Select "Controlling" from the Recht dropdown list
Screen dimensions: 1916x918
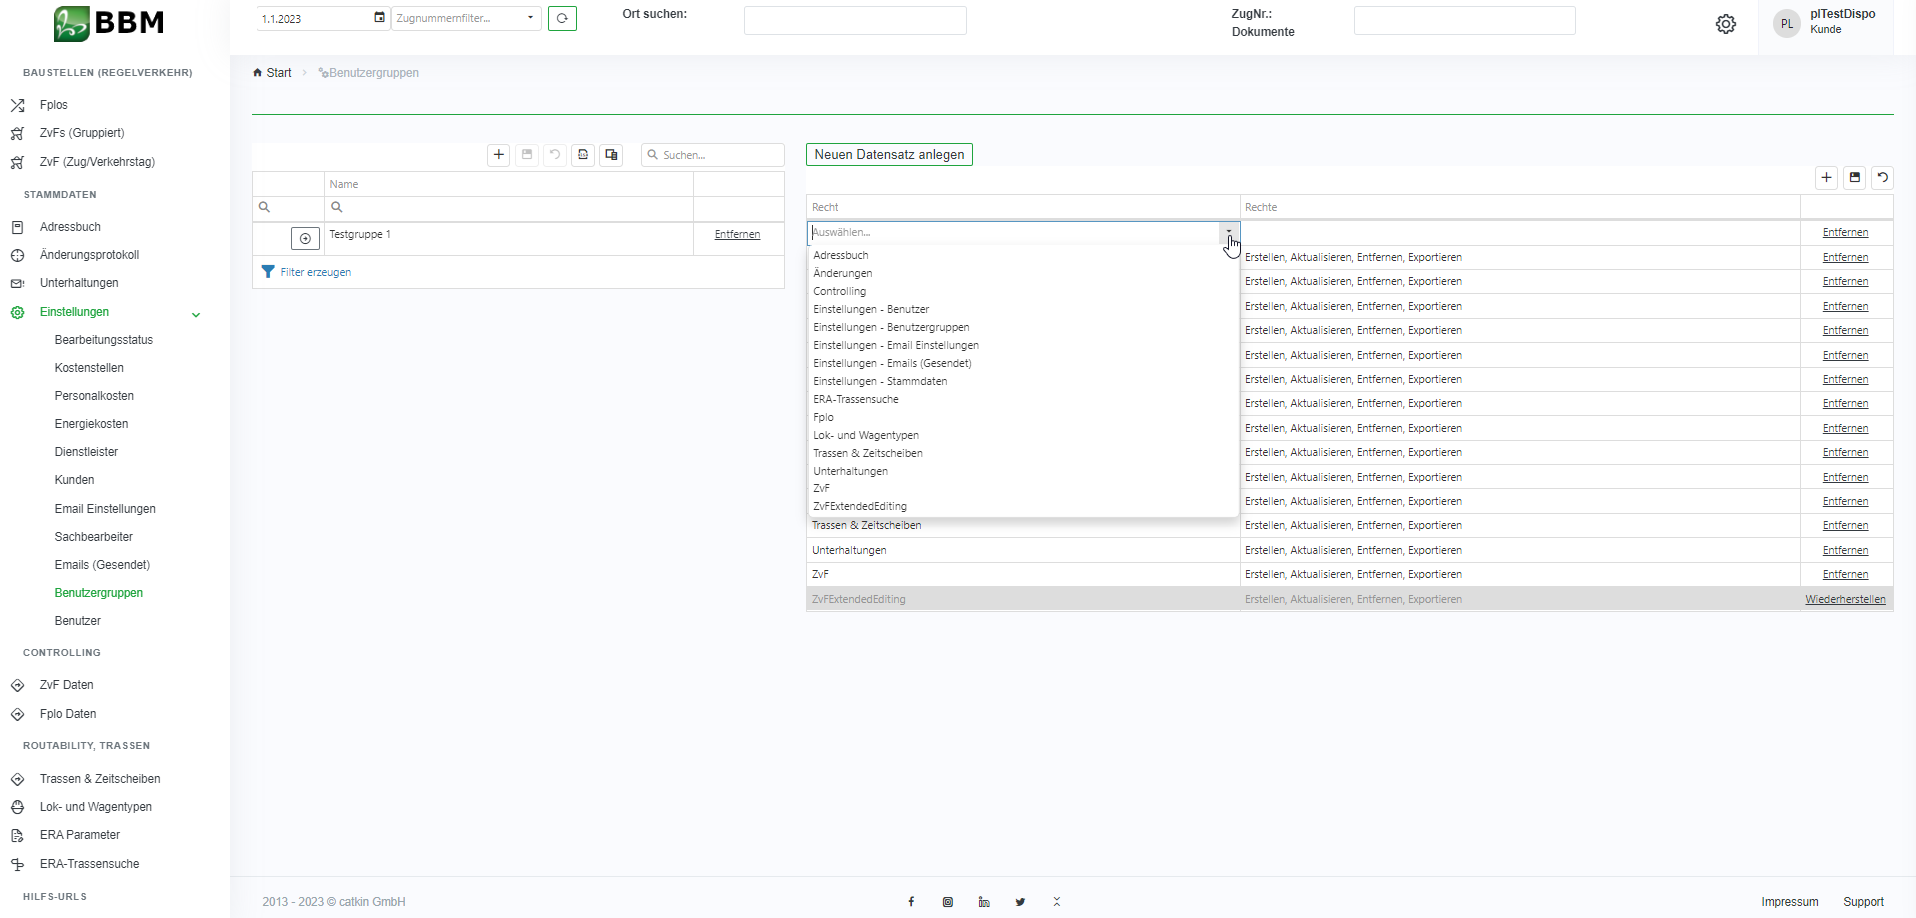pyautogui.click(x=839, y=291)
